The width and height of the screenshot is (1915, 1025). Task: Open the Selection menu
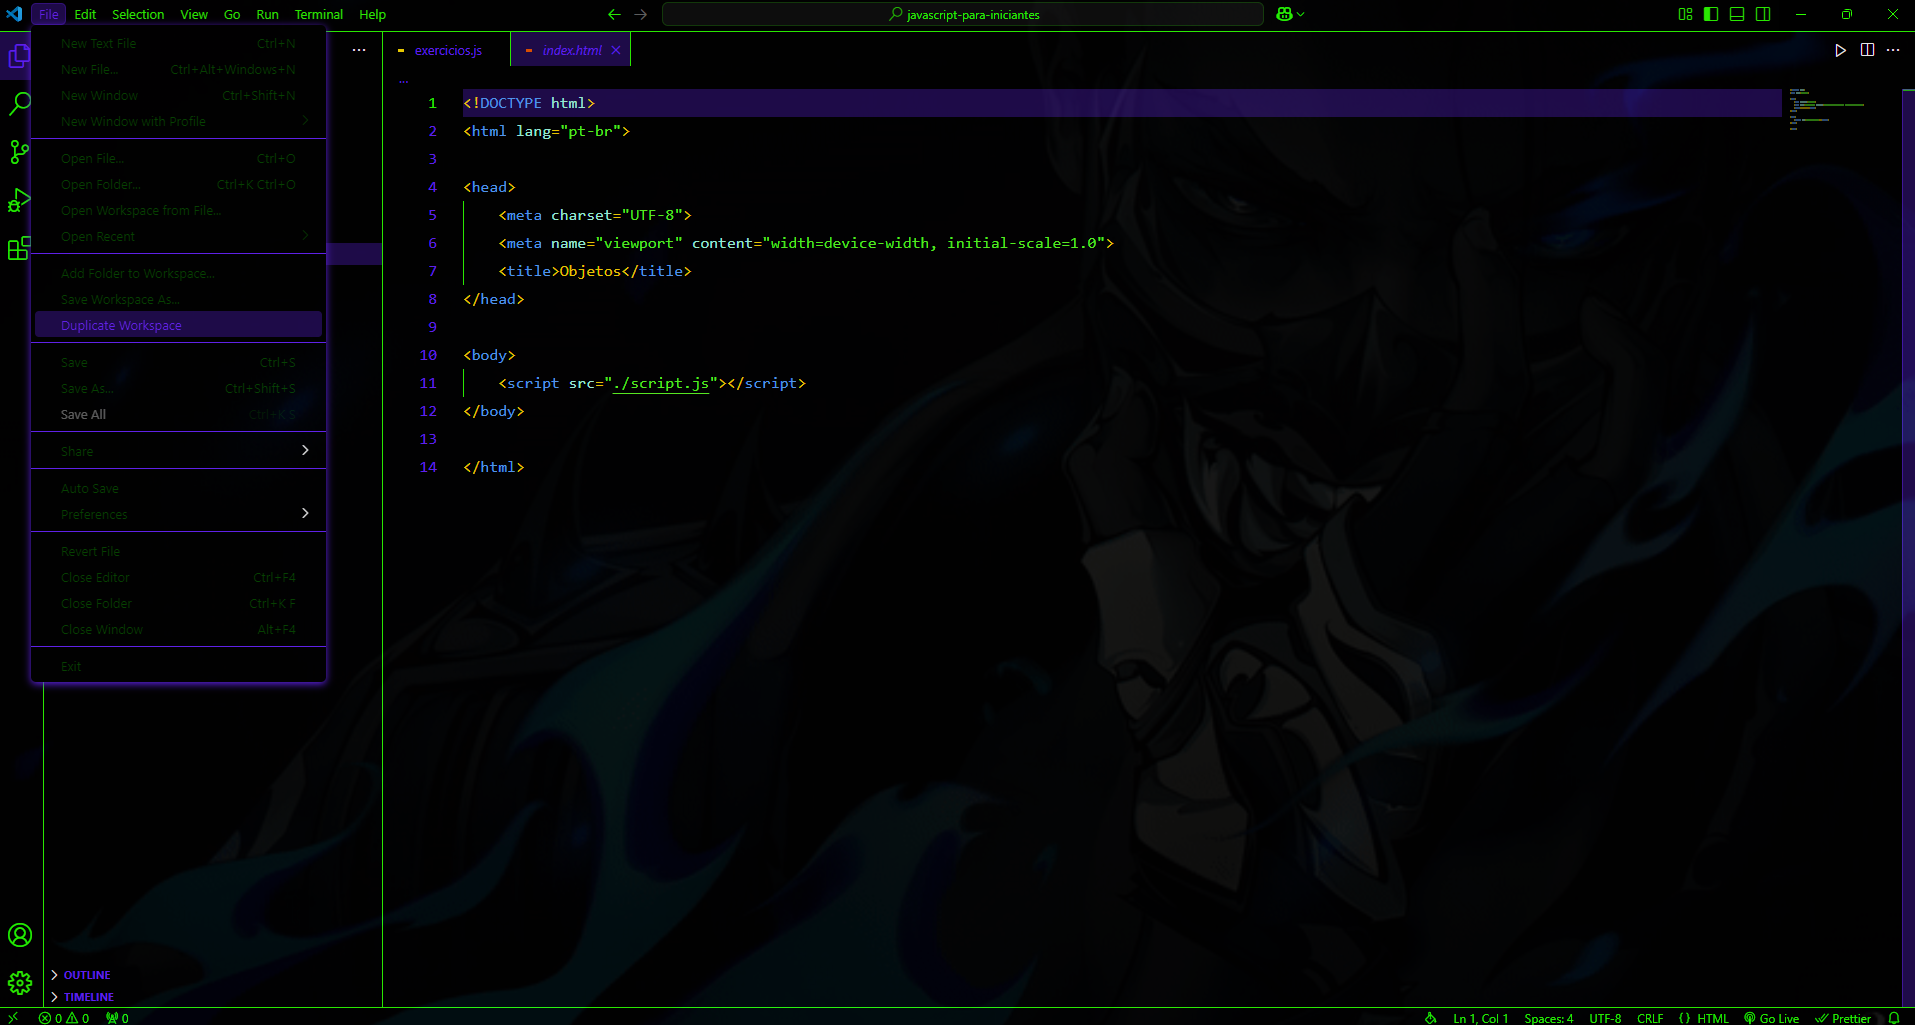click(138, 14)
